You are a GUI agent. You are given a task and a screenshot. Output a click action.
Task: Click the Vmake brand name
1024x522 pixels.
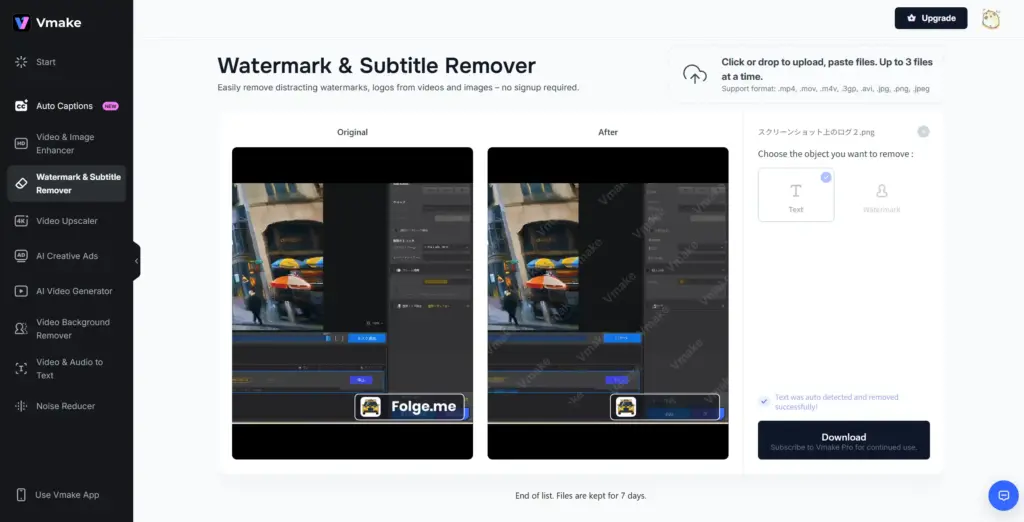pyautogui.click(x=59, y=23)
